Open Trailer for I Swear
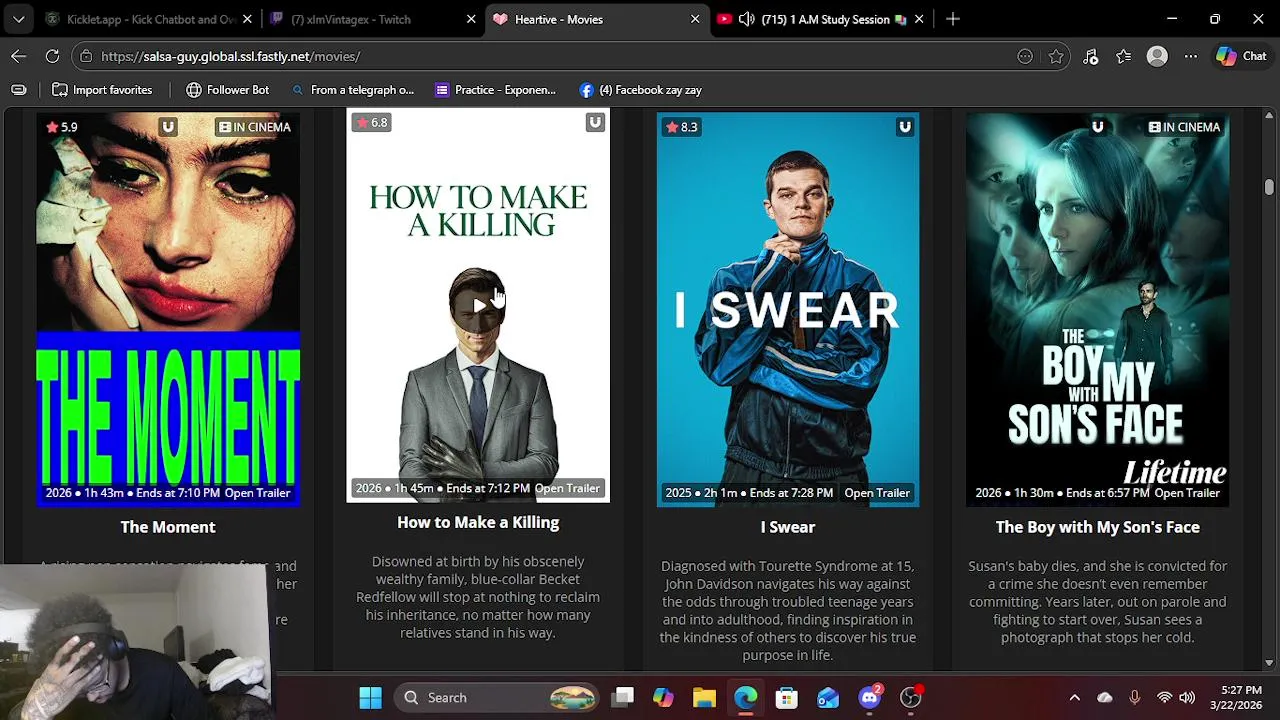The width and height of the screenshot is (1280, 720). 877,493
